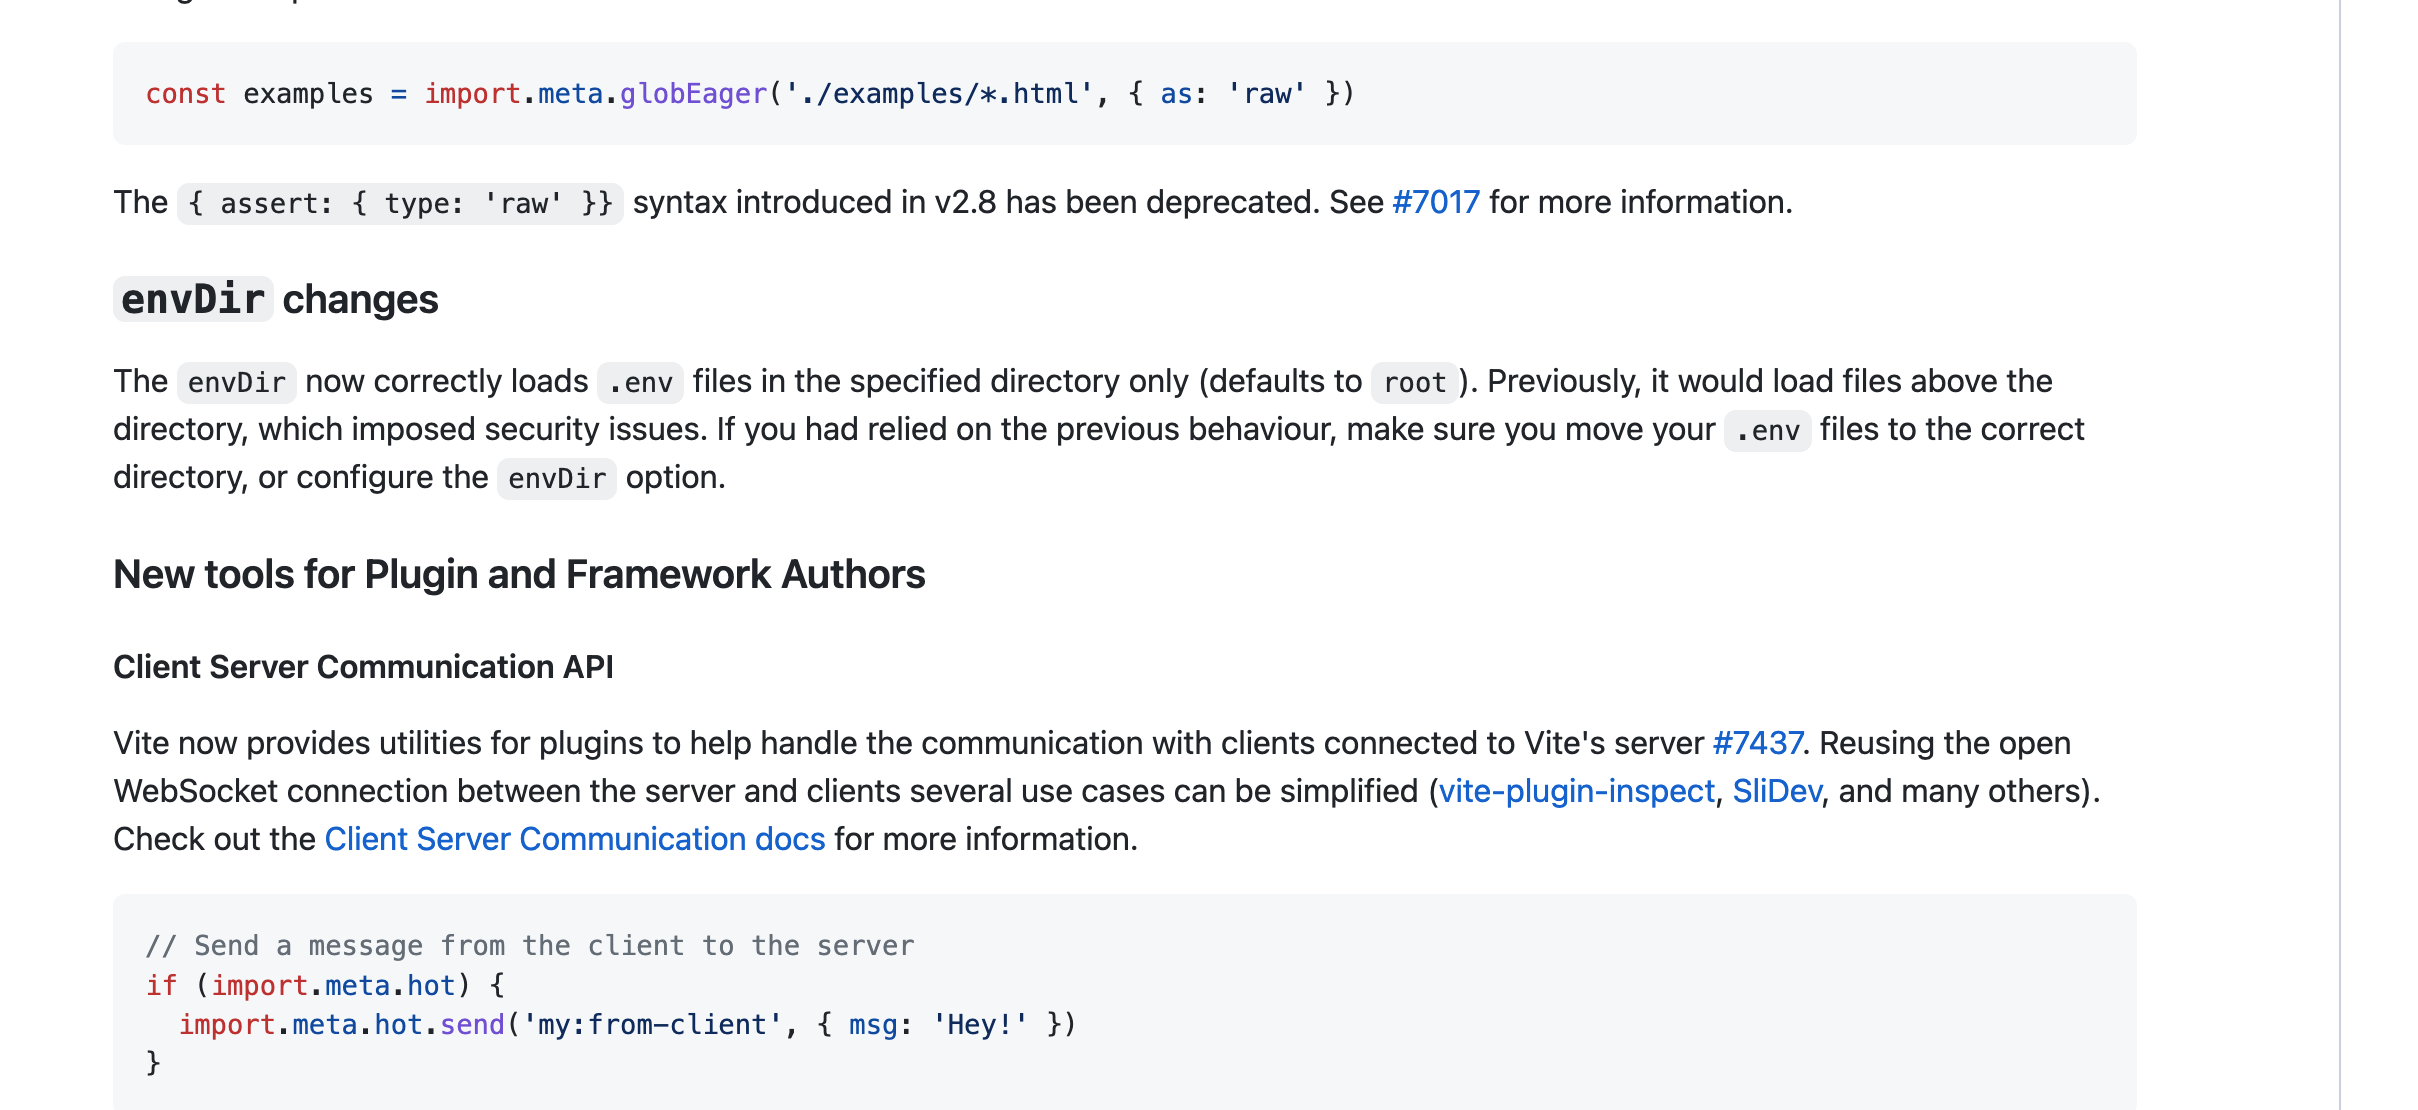This screenshot has width=2418, height=1110.
Task: Open Client Server Communication docs link
Action: 575,839
